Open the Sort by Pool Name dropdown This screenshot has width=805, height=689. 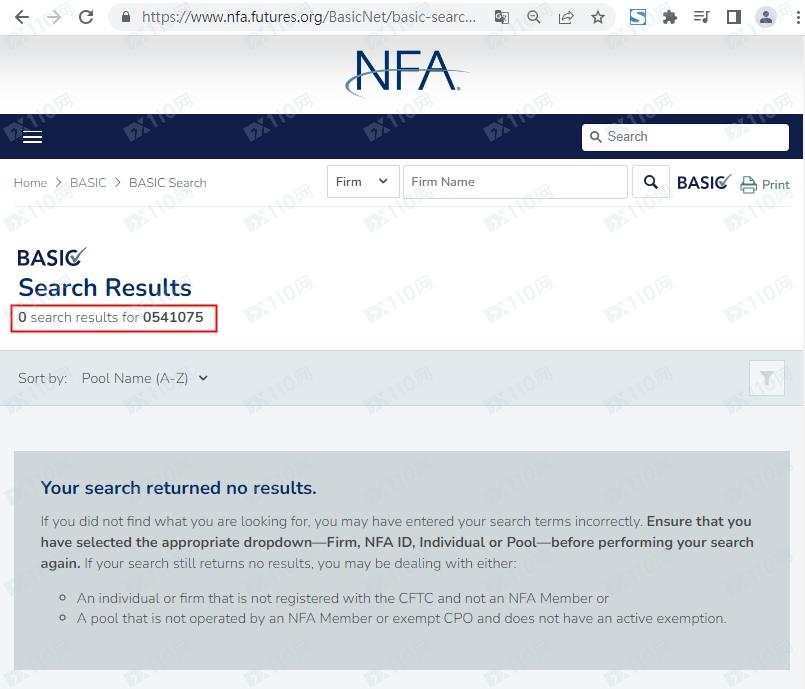[x=145, y=378]
